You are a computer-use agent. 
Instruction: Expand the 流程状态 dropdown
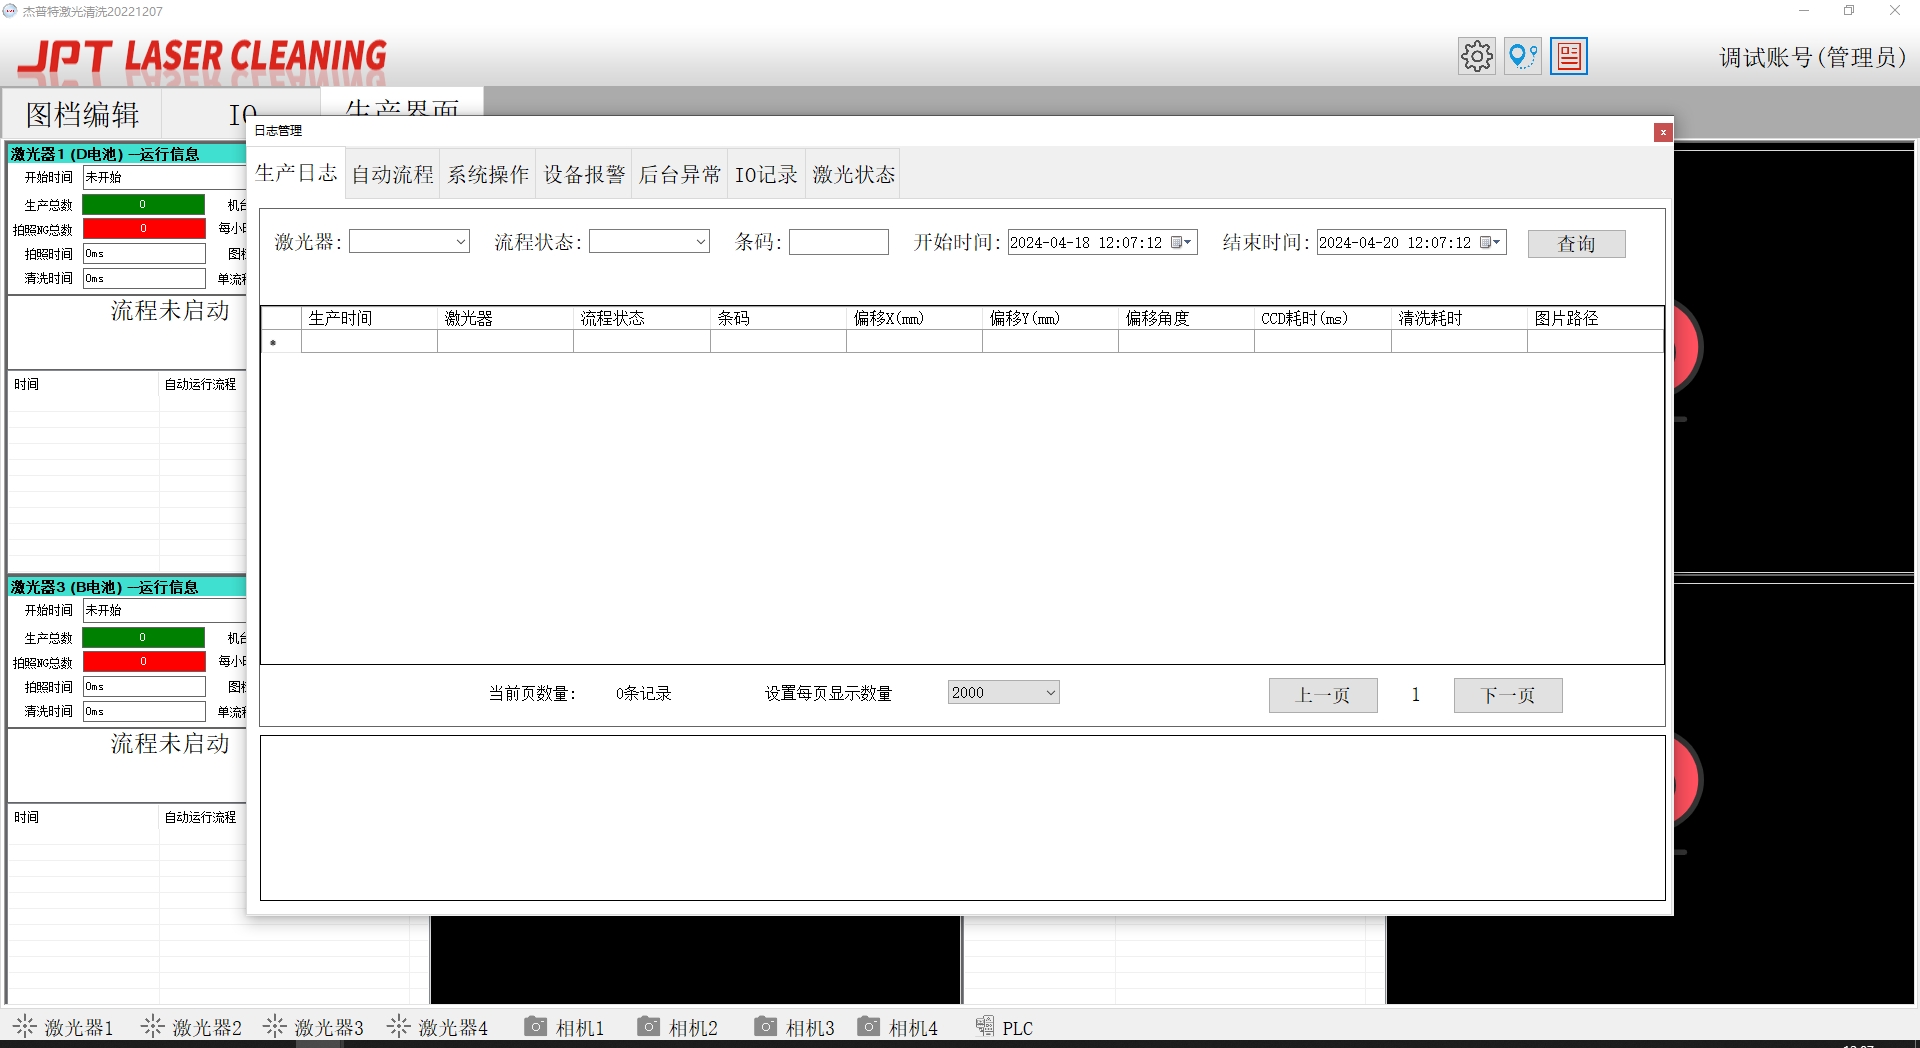(701, 242)
